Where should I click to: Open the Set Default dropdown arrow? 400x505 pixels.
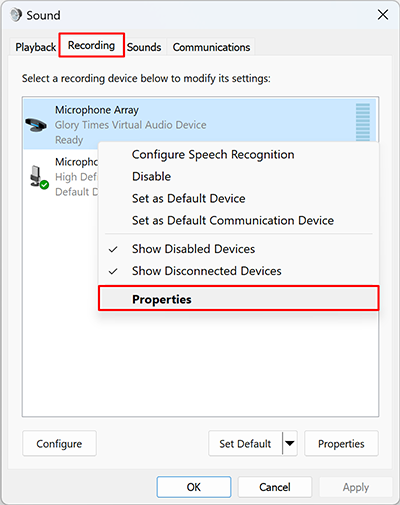coord(290,443)
